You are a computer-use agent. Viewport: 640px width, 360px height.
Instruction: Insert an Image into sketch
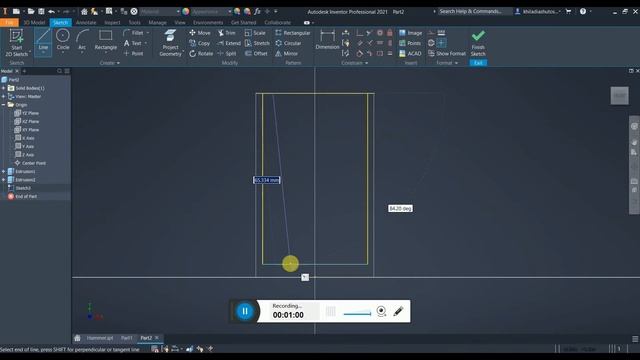point(411,33)
